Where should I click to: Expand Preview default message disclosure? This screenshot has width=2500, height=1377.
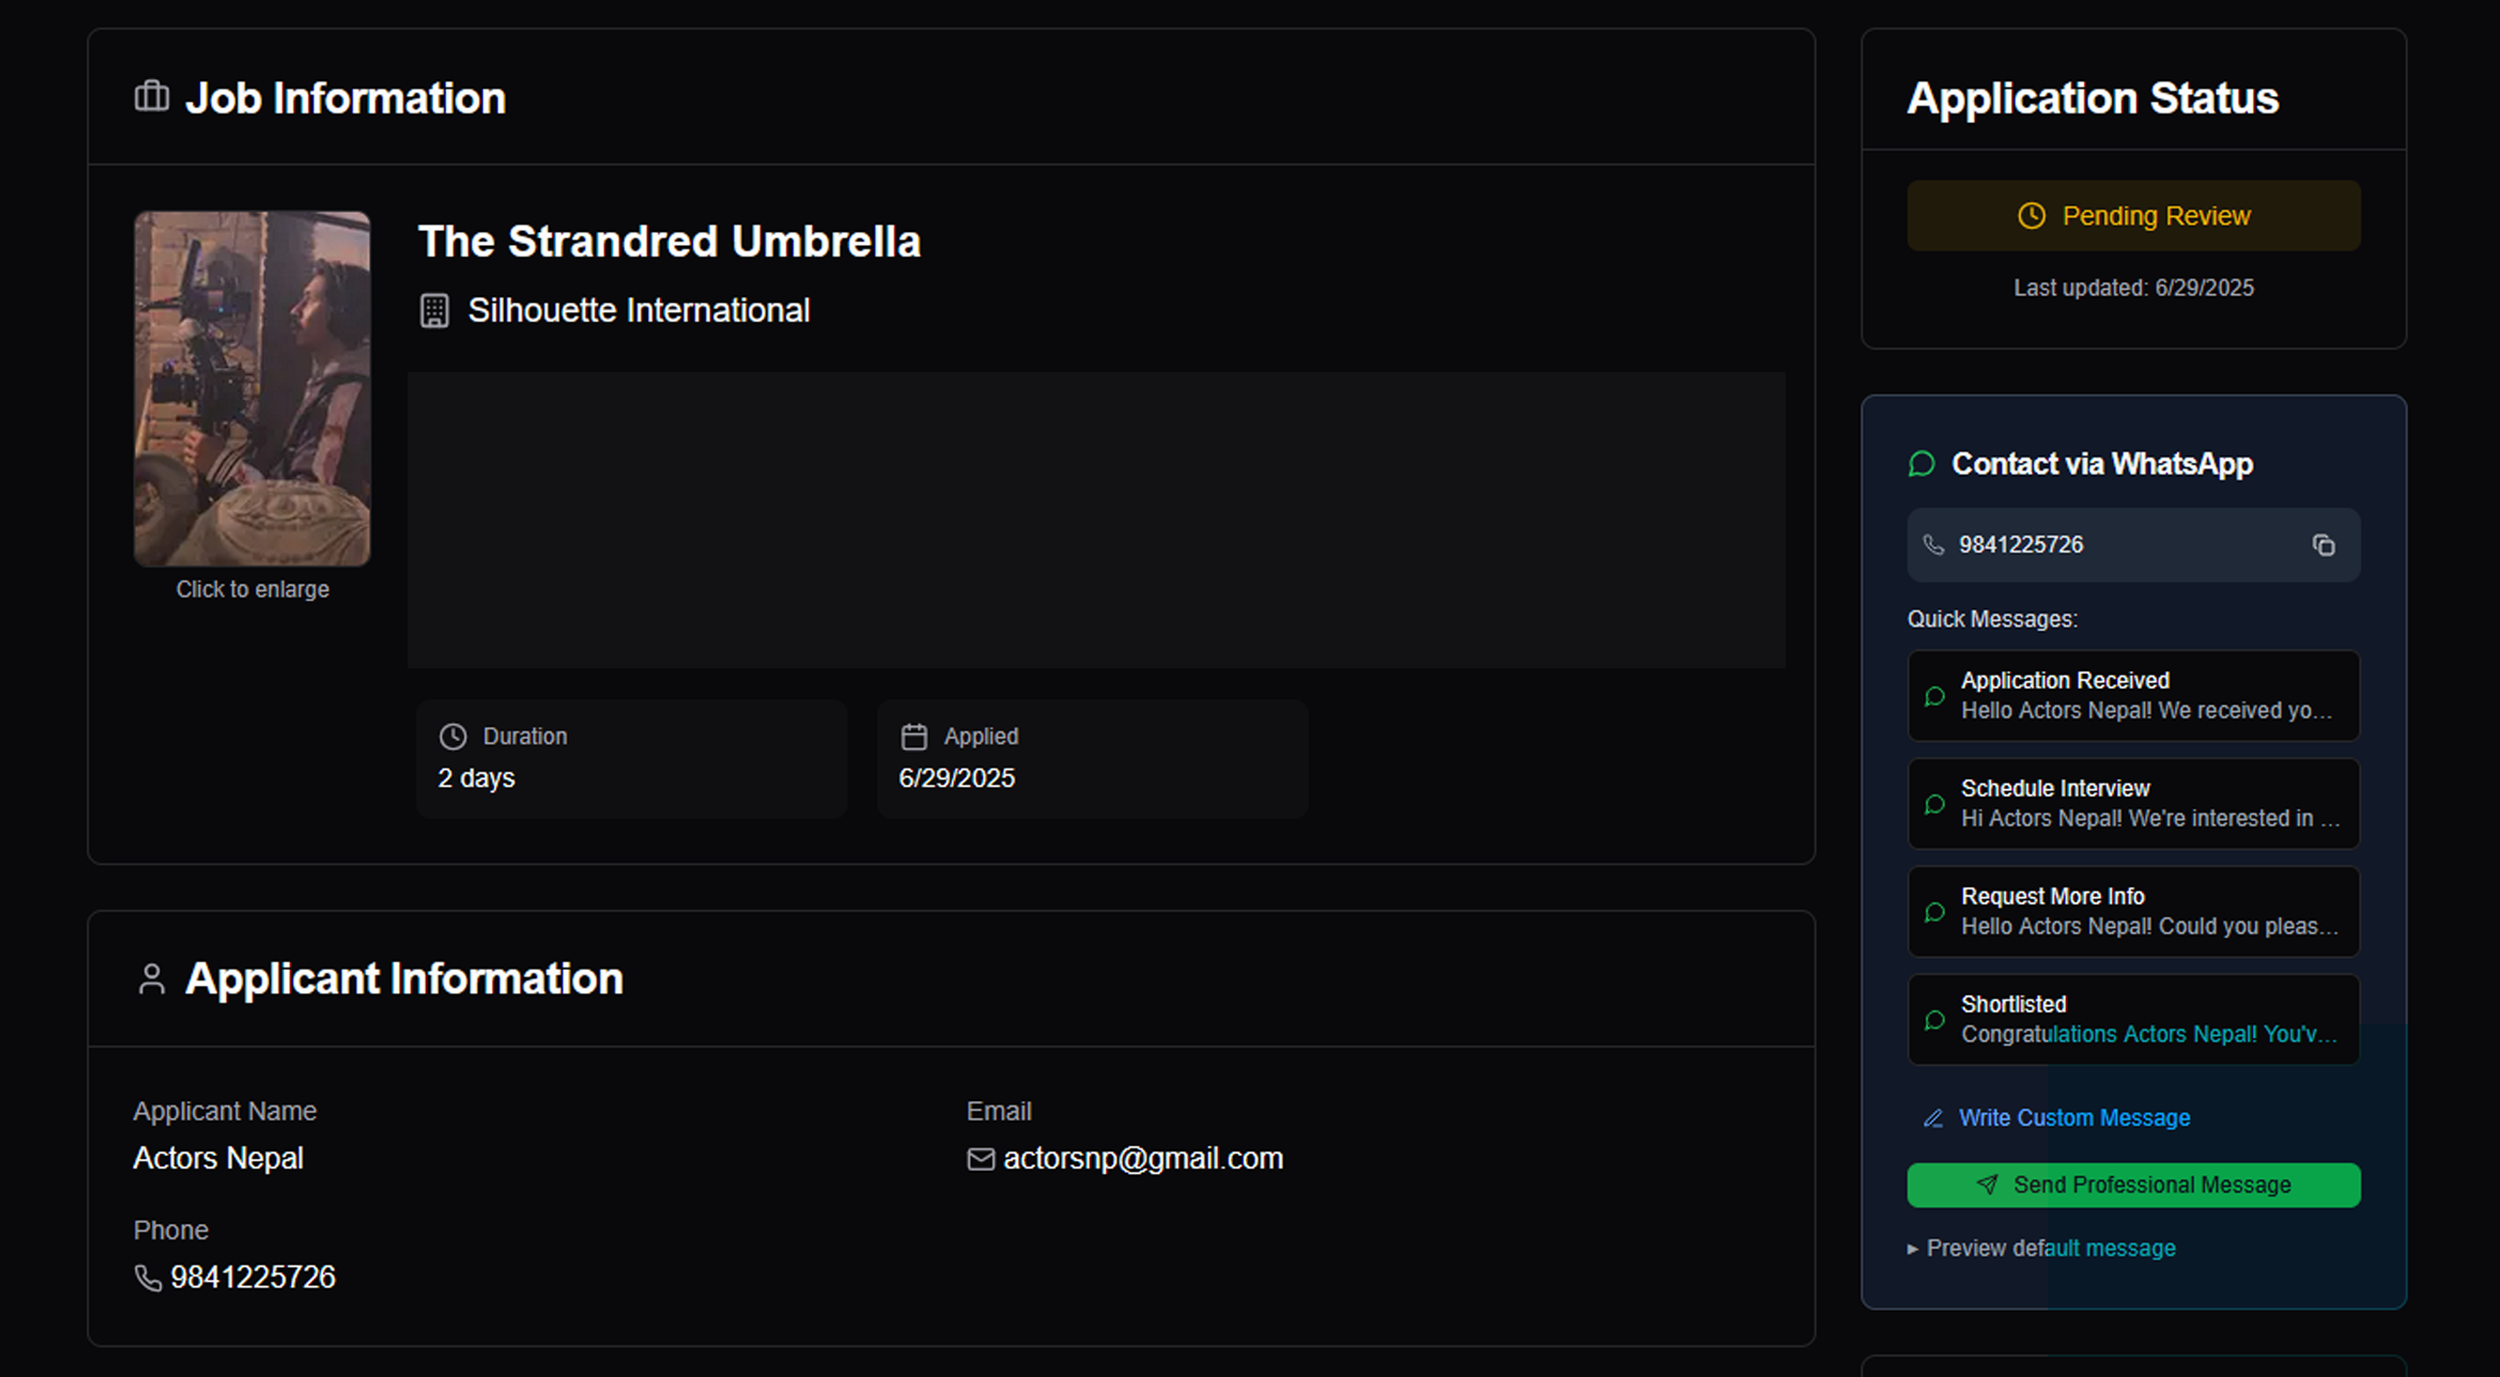pos(2041,1249)
